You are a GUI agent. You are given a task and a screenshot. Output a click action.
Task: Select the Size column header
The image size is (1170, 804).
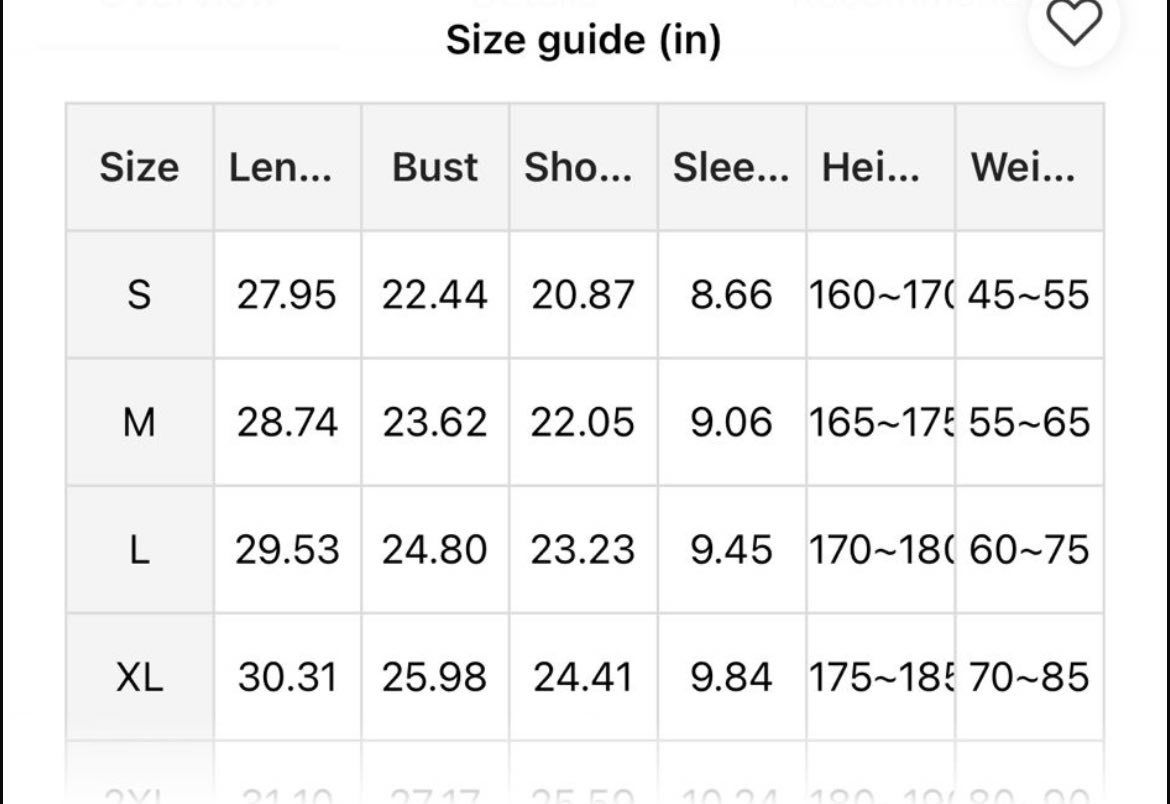[139, 167]
